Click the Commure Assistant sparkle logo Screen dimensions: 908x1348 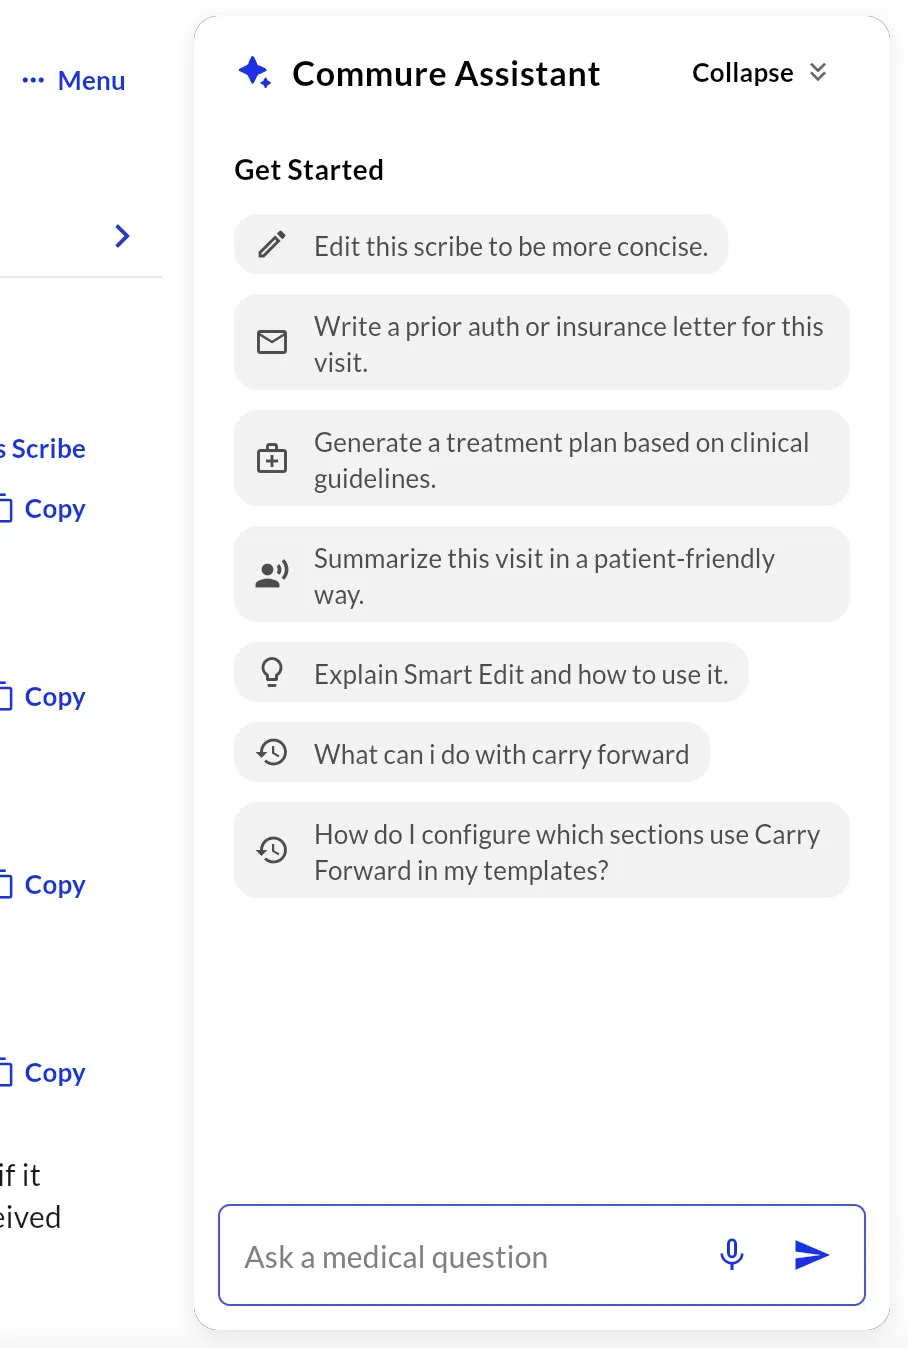[x=255, y=73]
